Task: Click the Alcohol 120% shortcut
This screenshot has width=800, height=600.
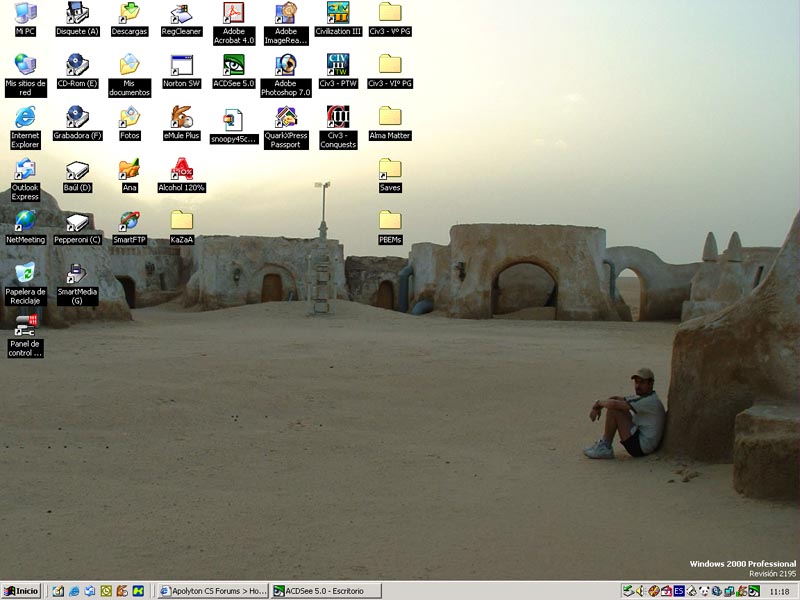Action: 181,170
